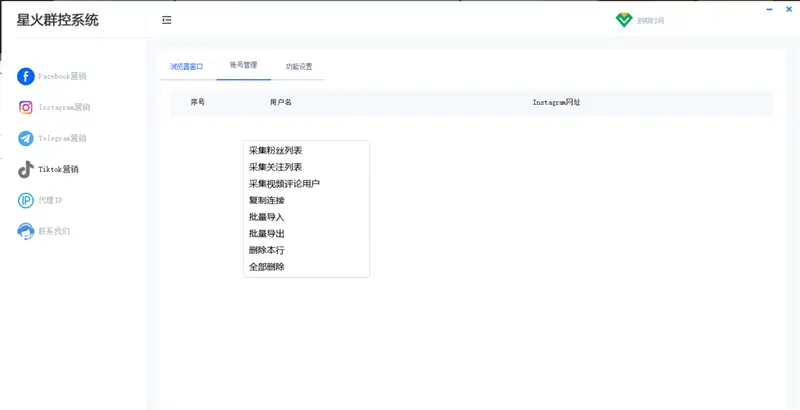Open the Instagram营销 logo icon

click(26, 108)
